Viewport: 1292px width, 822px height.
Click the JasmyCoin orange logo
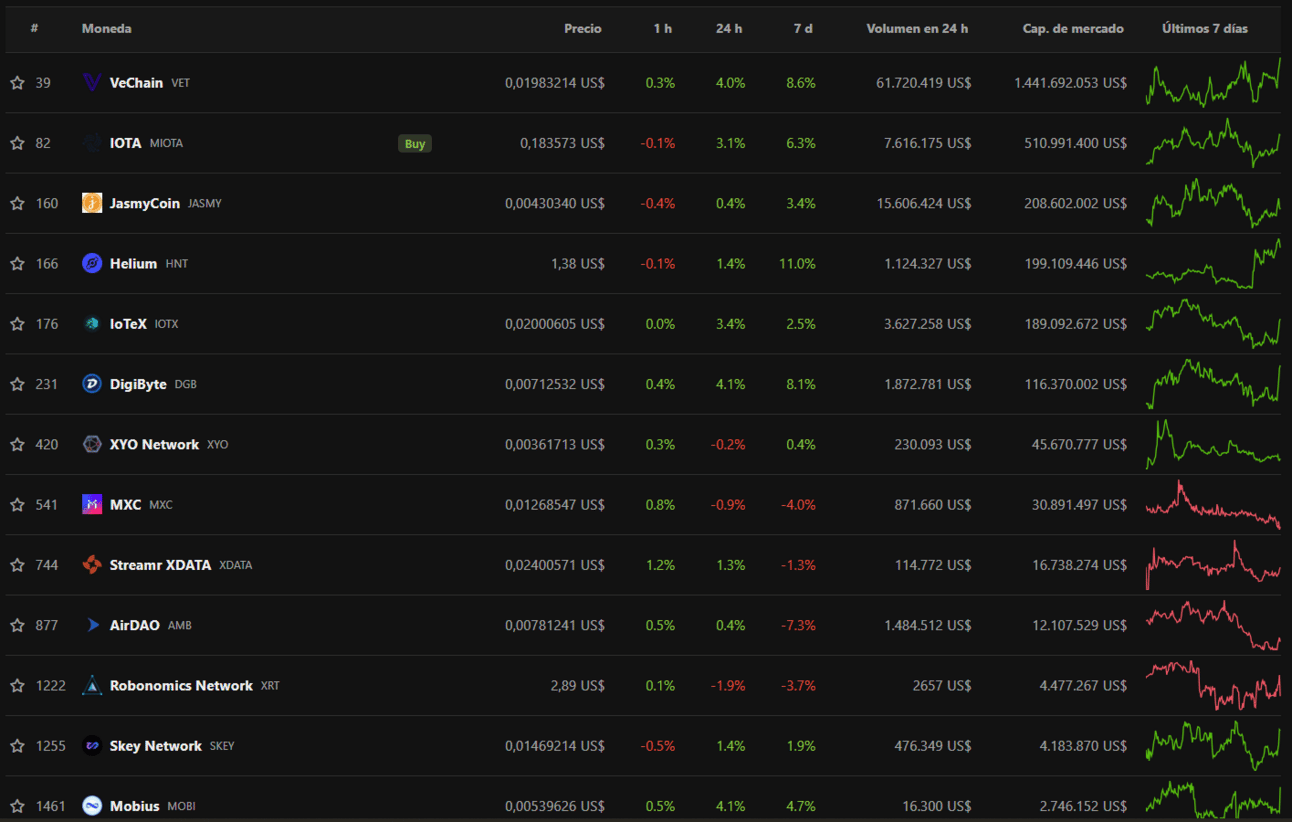pos(92,203)
